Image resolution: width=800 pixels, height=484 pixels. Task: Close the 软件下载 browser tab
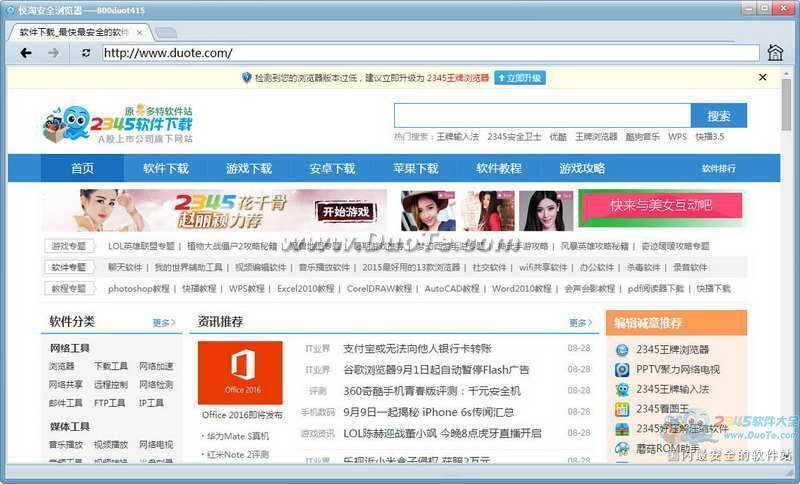(x=140, y=32)
